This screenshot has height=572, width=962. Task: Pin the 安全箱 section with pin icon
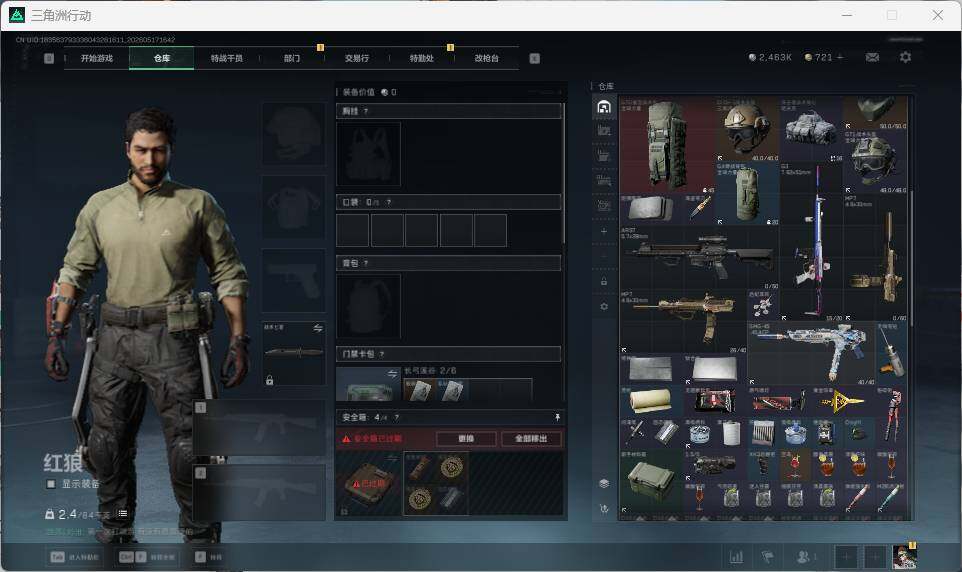click(557, 417)
